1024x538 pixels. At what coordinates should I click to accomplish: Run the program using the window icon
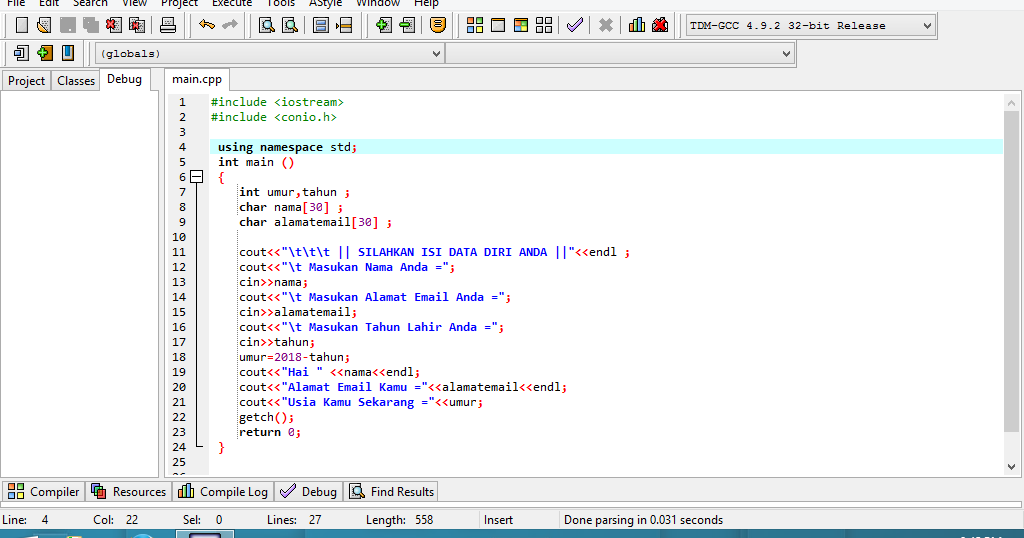click(498, 25)
